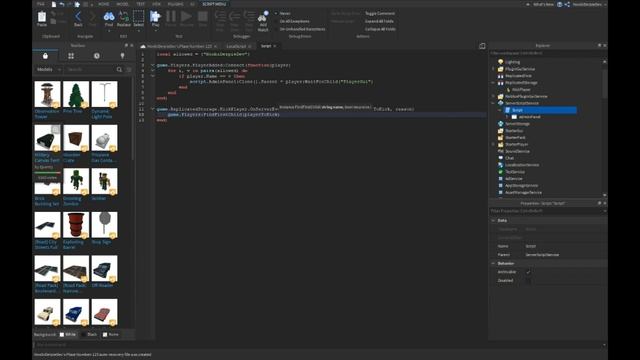Select the Pine Tree model thumbnail

tap(76, 94)
